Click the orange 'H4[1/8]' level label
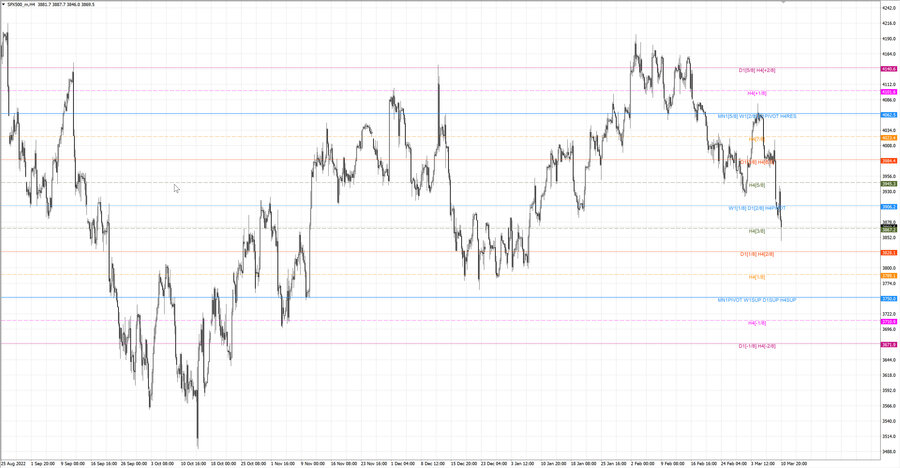The height and width of the screenshot is (468, 900). click(757, 277)
